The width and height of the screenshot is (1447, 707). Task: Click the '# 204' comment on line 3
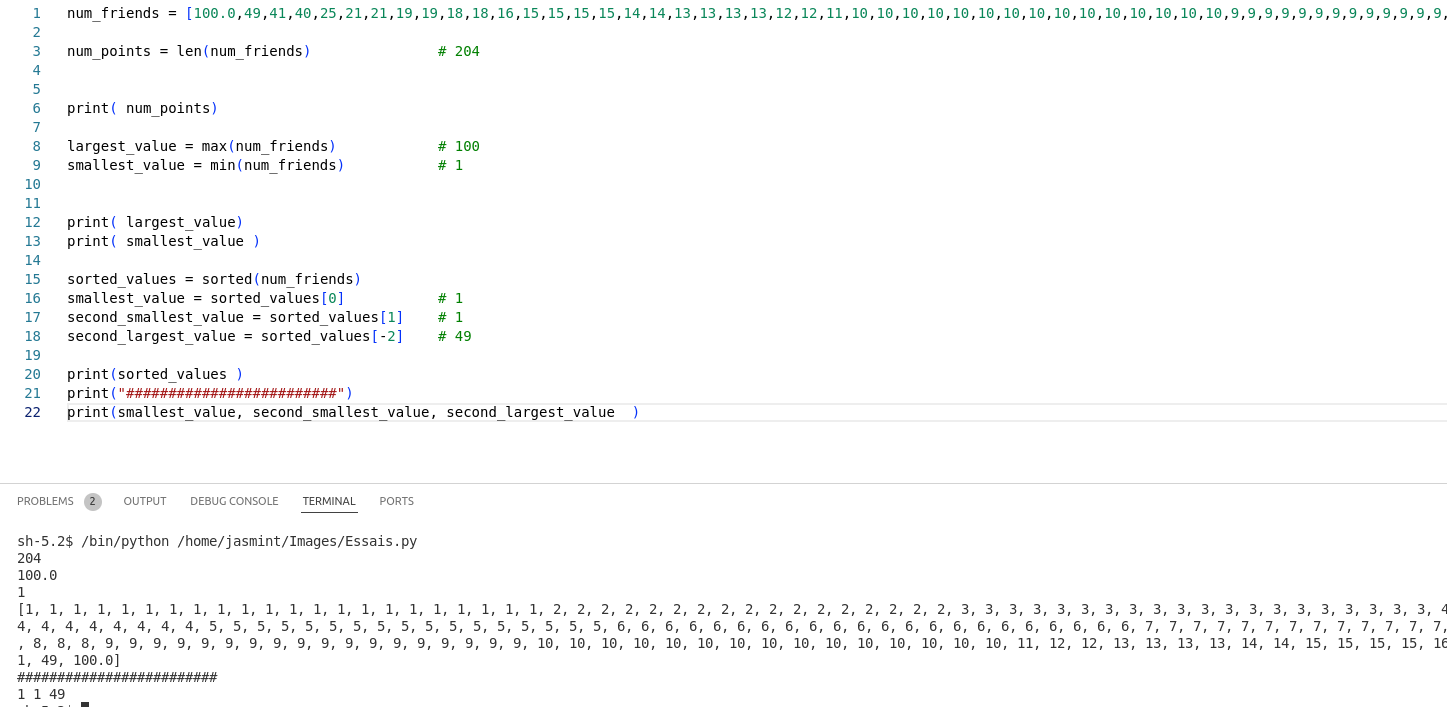point(458,51)
